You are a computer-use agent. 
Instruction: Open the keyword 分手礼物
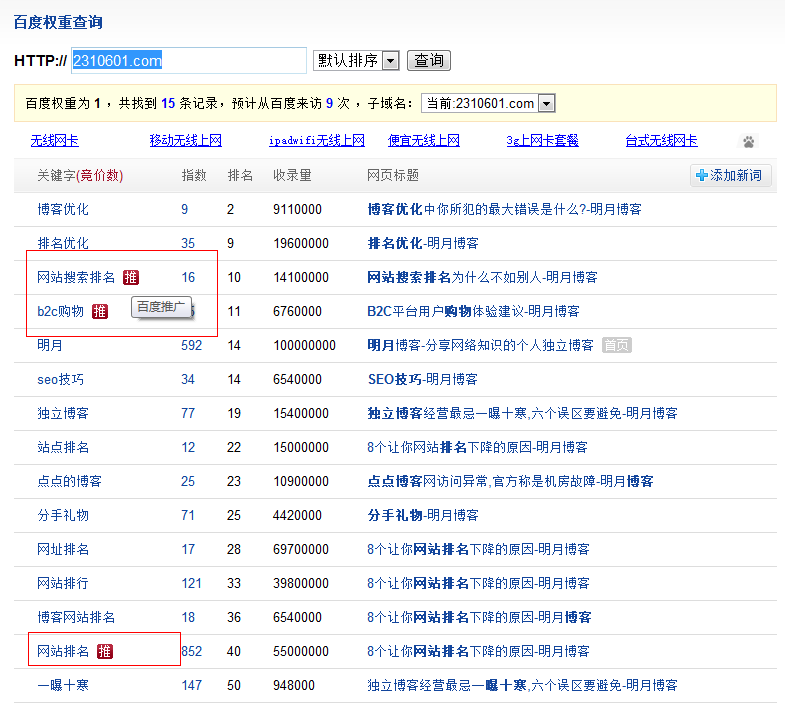63,515
